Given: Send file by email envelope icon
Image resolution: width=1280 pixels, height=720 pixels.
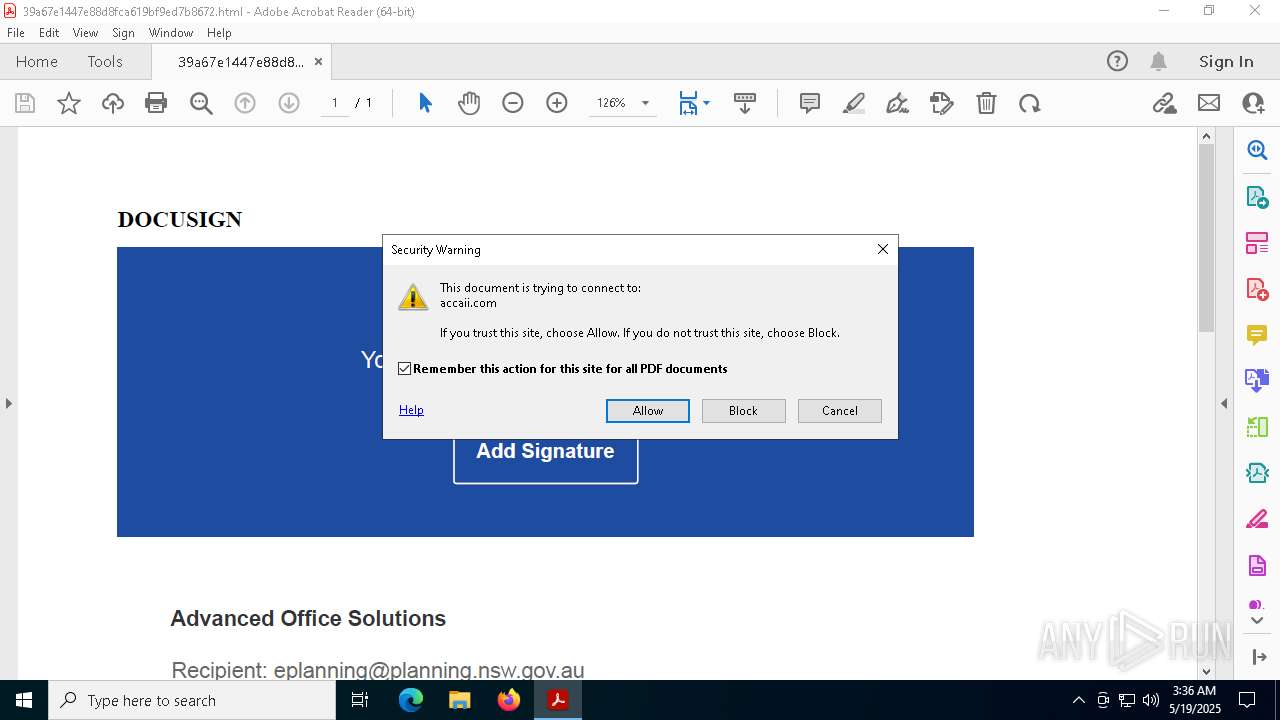Looking at the screenshot, I should [x=1209, y=103].
